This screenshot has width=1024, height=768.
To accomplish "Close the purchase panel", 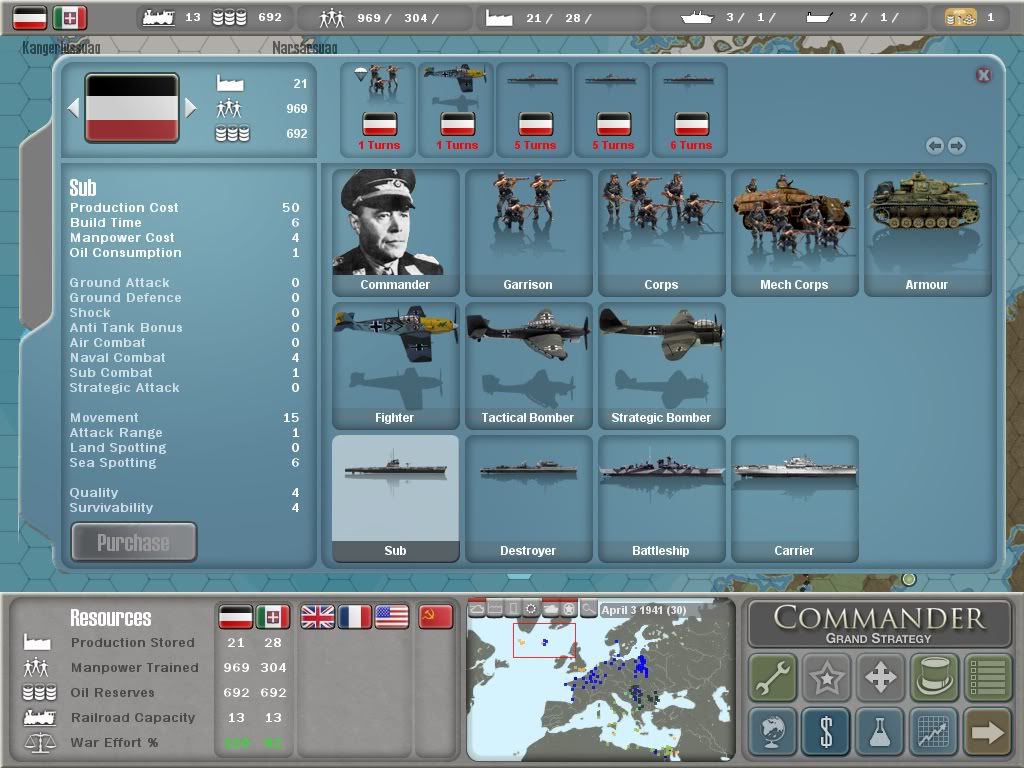I will 984,75.
